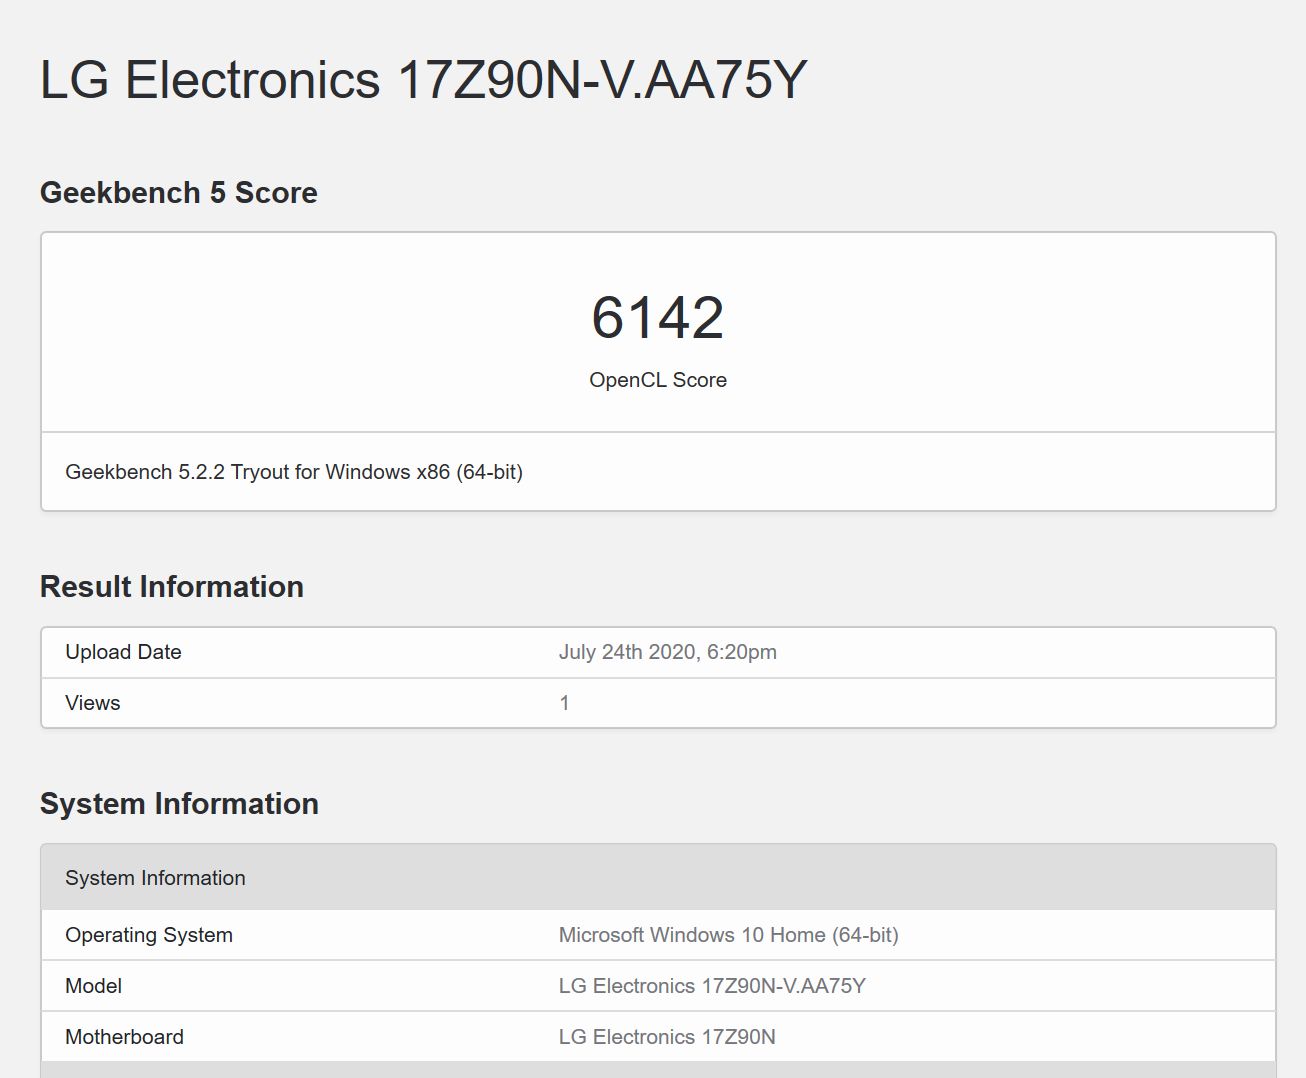
Task: Click the bold System Information section heading
Action: pyautogui.click(x=179, y=803)
